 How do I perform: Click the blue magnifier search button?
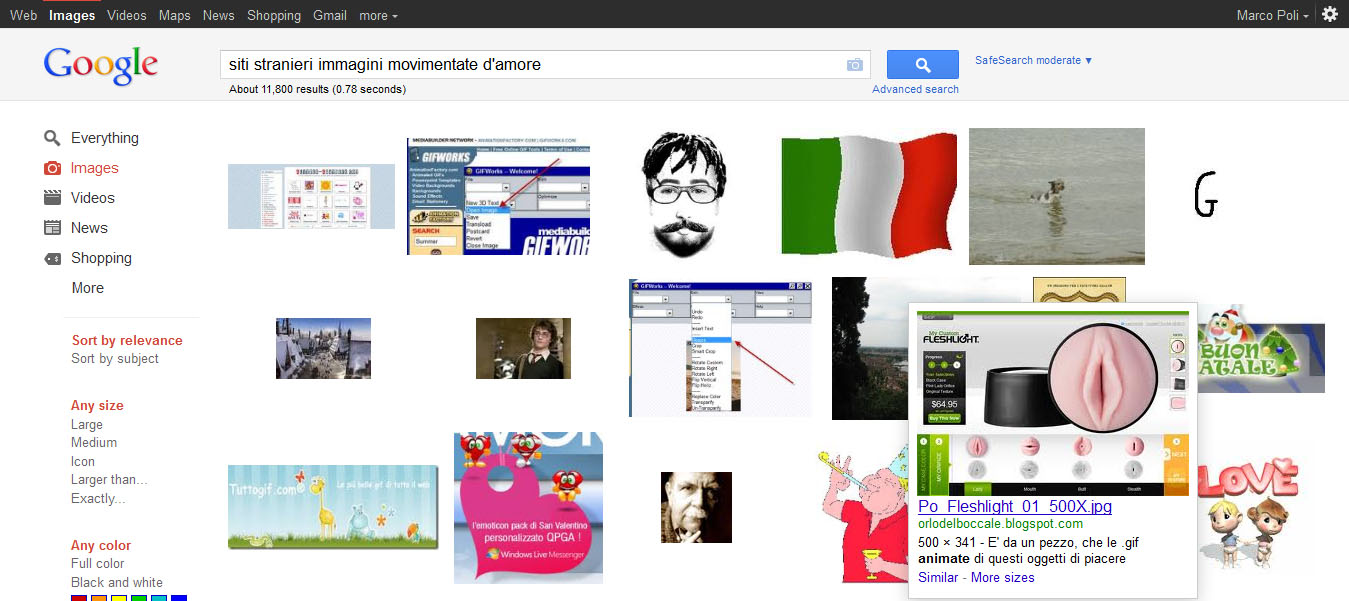click(922, 65)
